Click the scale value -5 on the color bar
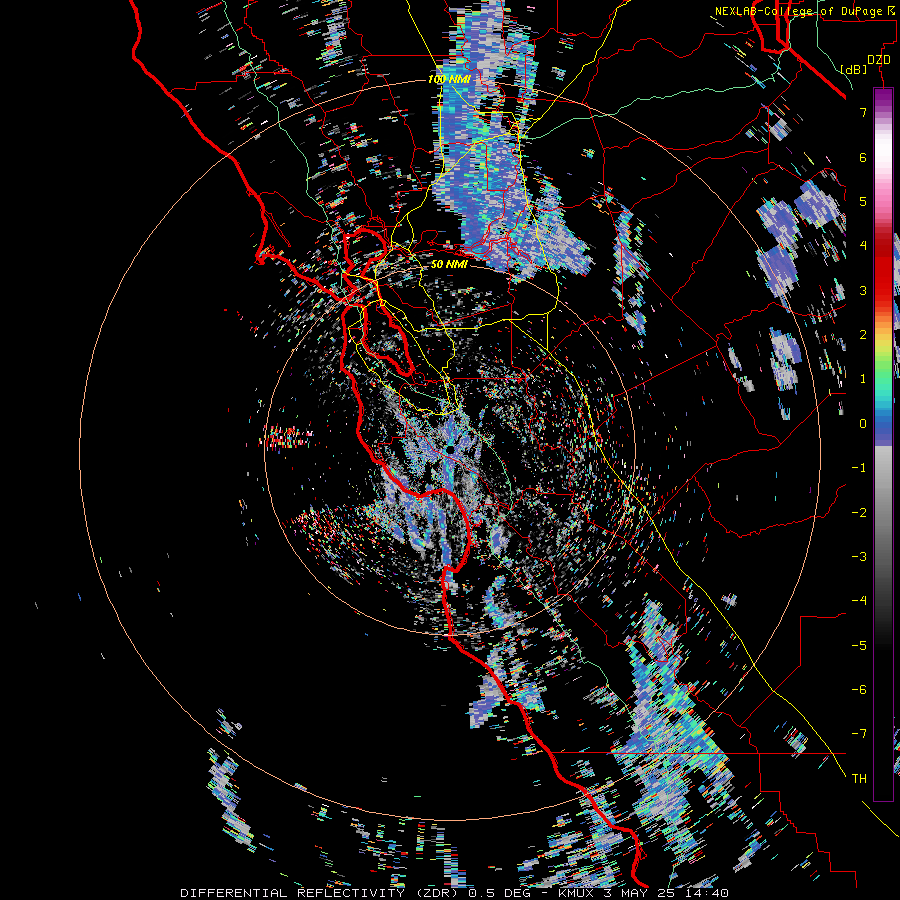The width and height of the screenshot is (900, 900). 859,646
